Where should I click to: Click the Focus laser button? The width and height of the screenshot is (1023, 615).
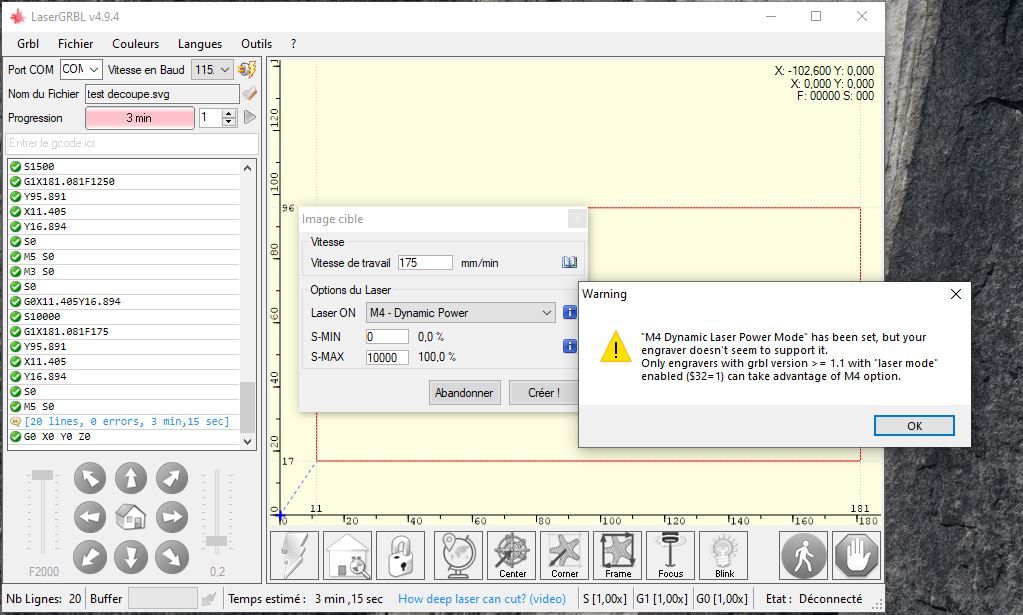click(670, 556)
